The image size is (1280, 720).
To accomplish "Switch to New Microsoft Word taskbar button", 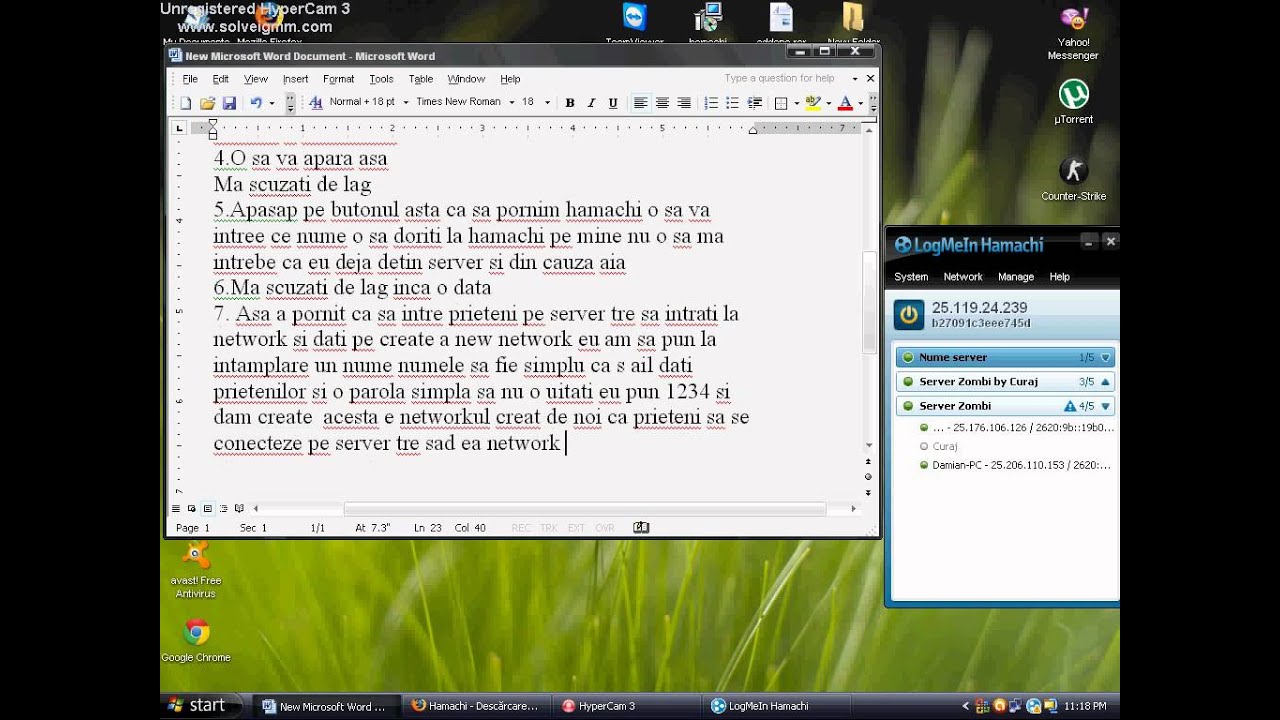I will pyautogui.click(x=327, y=706).
